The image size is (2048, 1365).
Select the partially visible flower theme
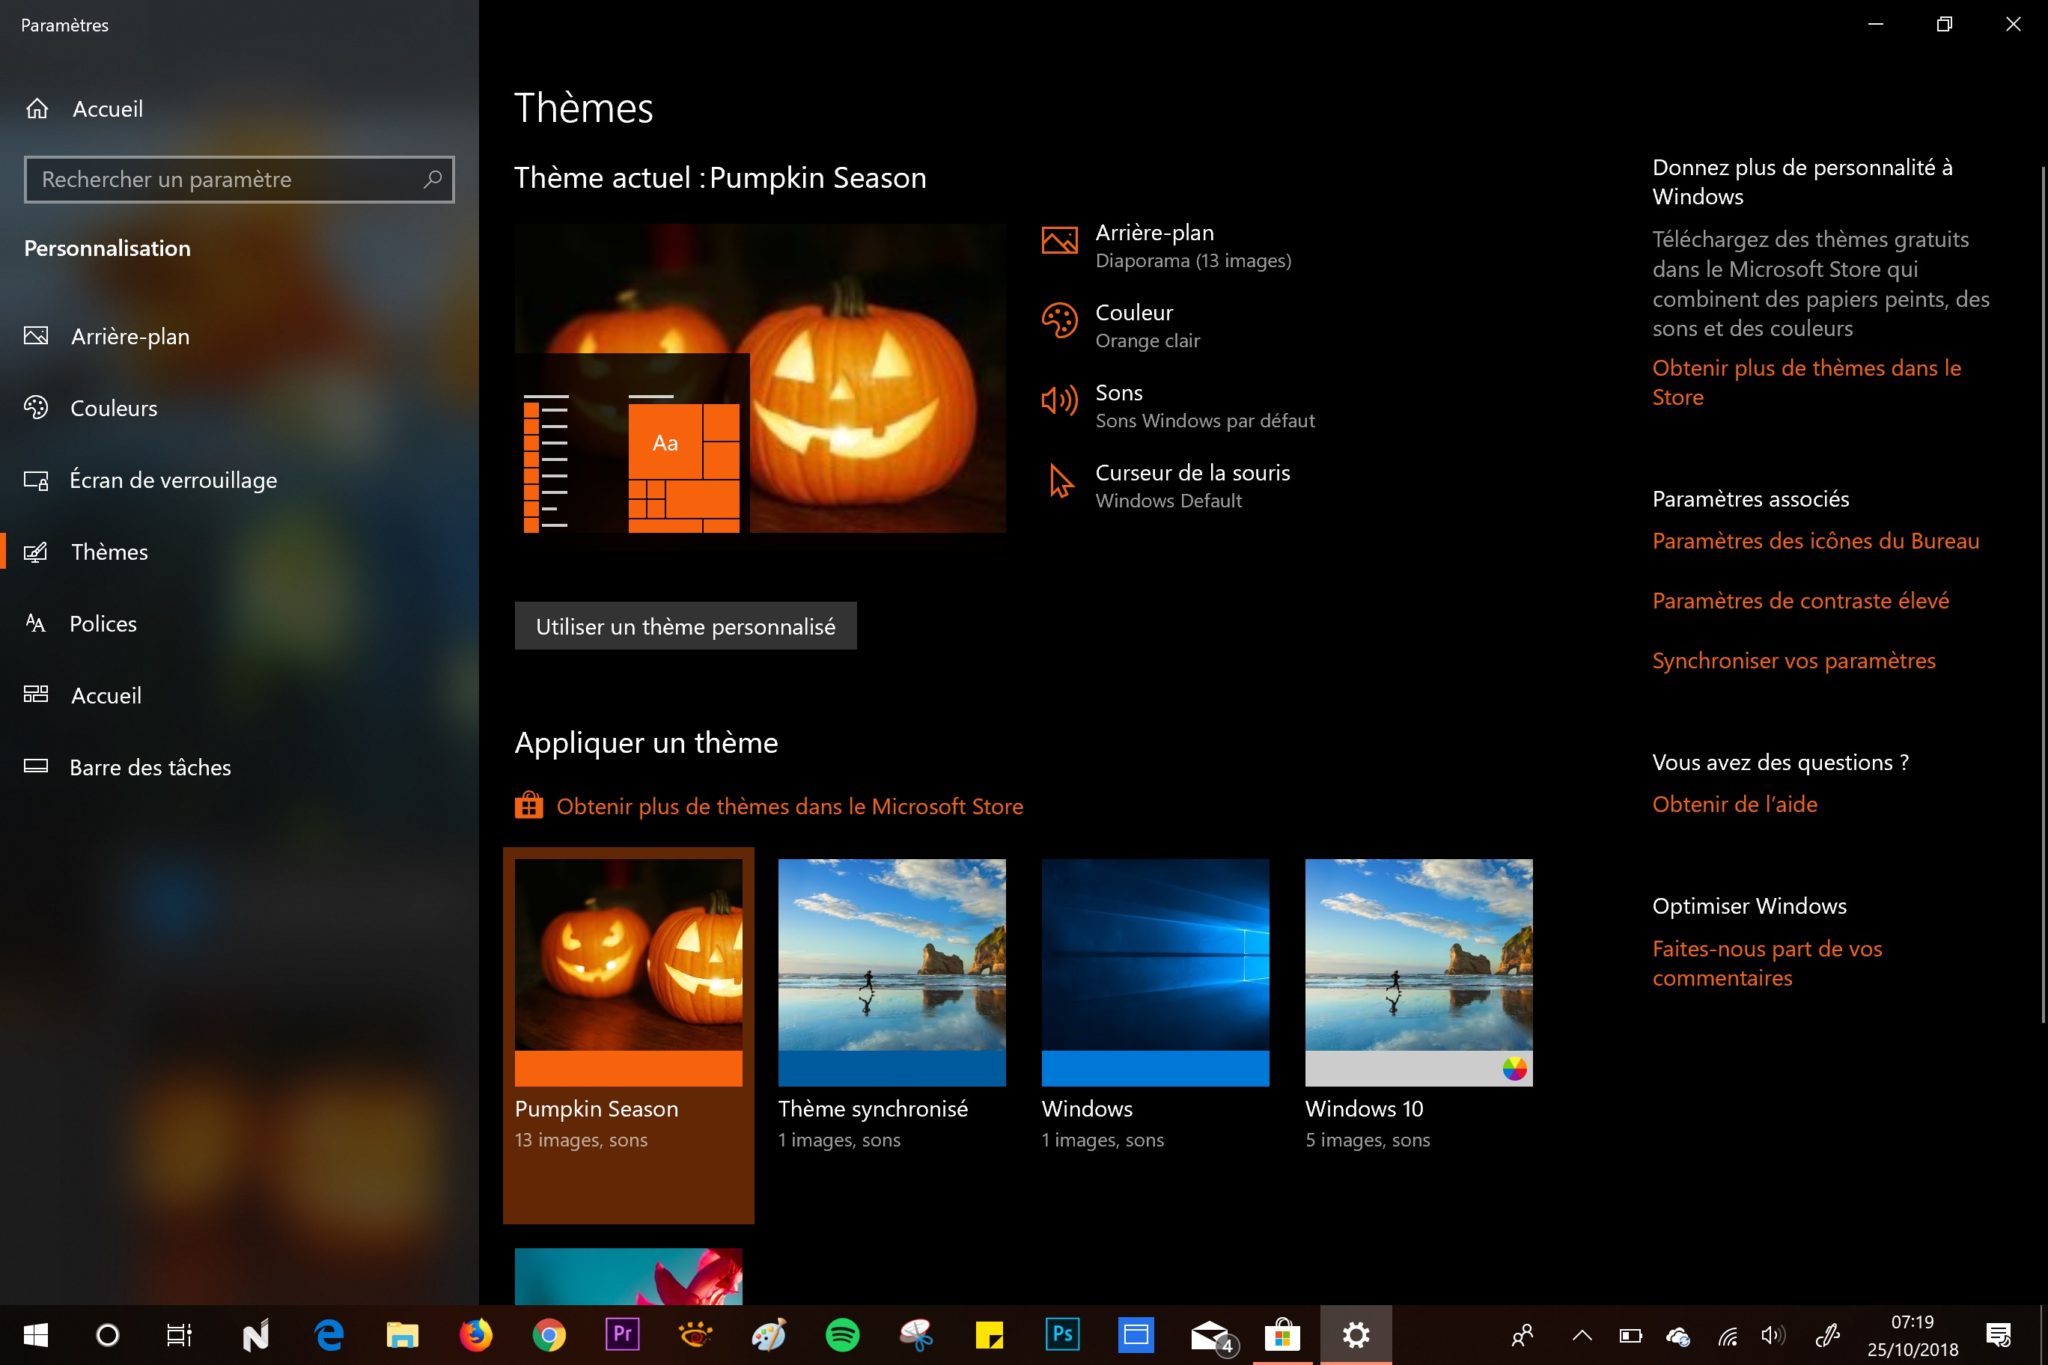628,1276
